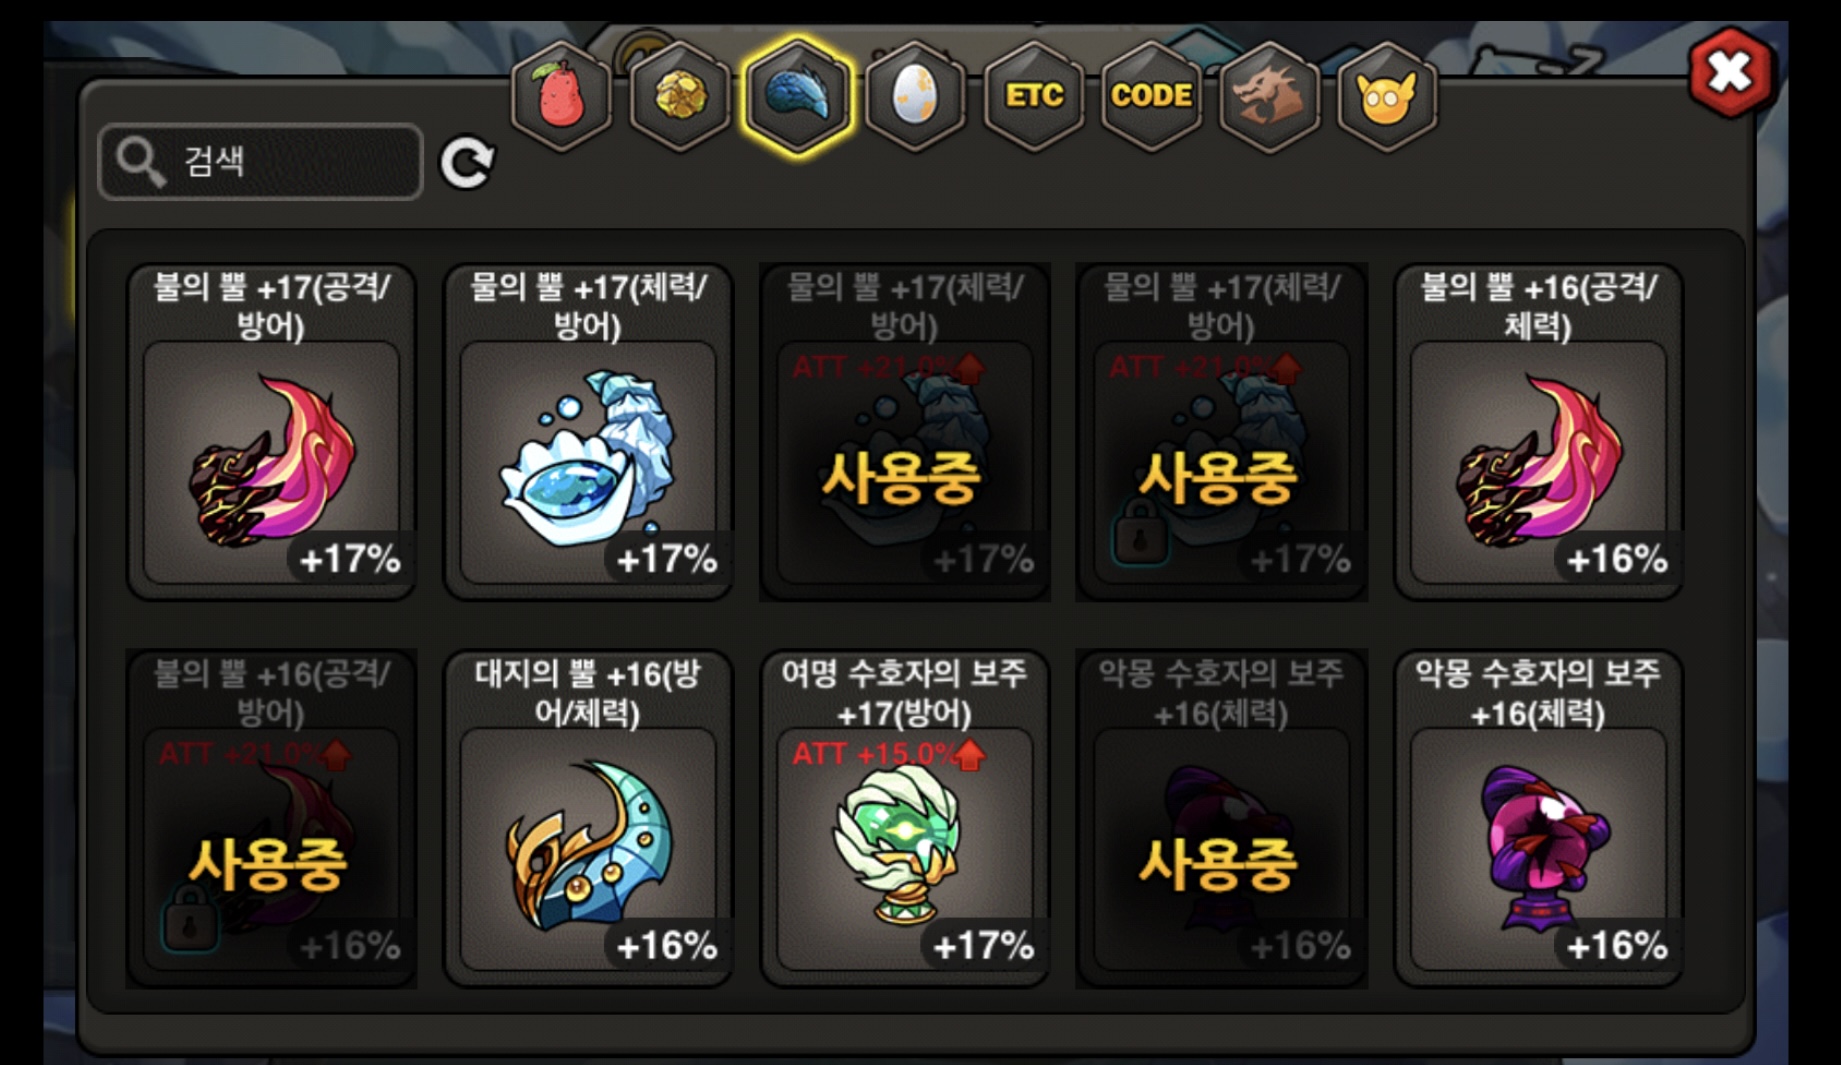Switch to the ETC tab
The width and height of the screenshot is (1841, 1065).
1034,96
